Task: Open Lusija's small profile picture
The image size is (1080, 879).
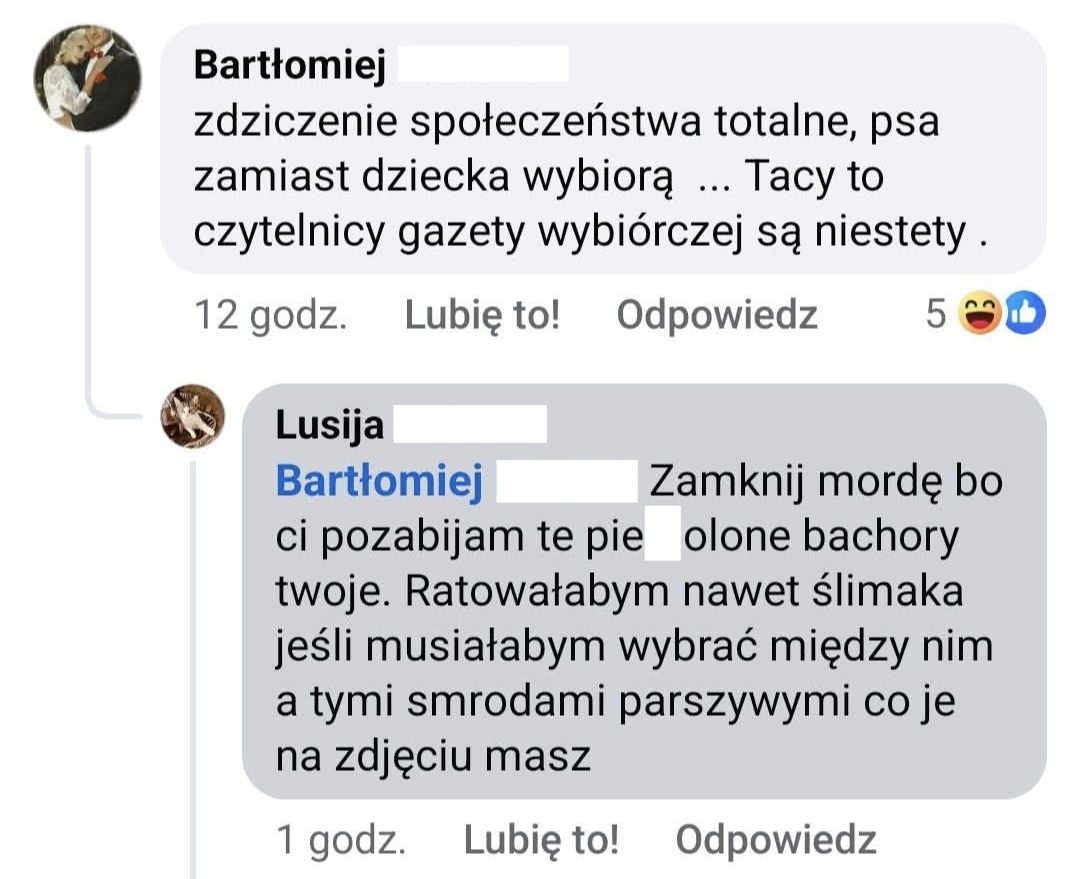Action: pyautogui.click(x=193, y=416)
